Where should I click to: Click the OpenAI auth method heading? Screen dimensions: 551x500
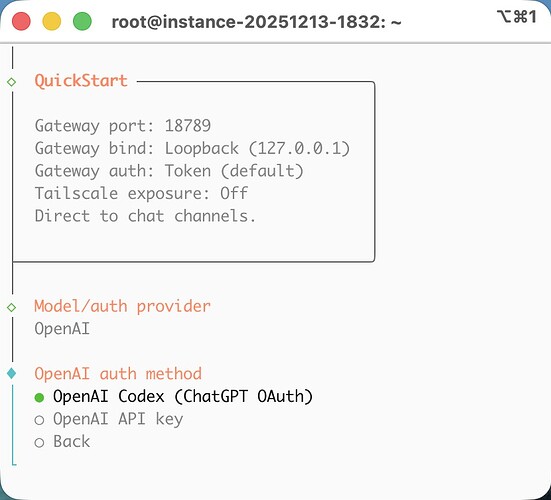tap(118, 374)
